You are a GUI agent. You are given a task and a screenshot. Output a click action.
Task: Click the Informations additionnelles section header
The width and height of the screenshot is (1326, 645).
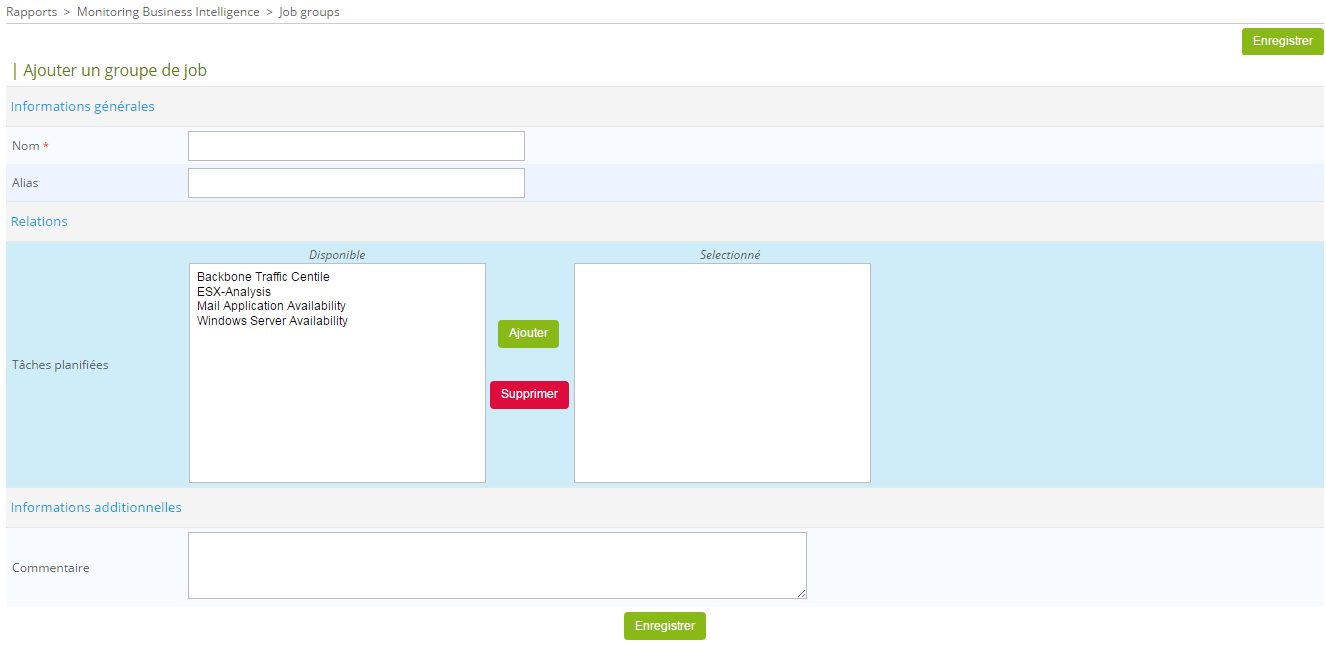(x=96, y=508)
